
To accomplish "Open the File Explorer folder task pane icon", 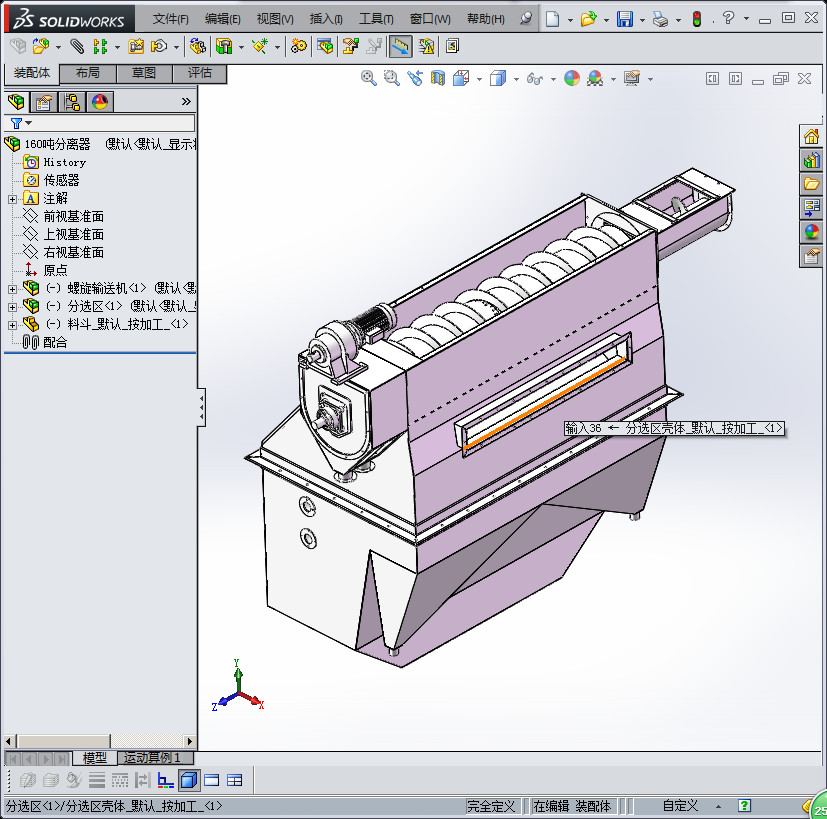I will [x=811, y=183].
